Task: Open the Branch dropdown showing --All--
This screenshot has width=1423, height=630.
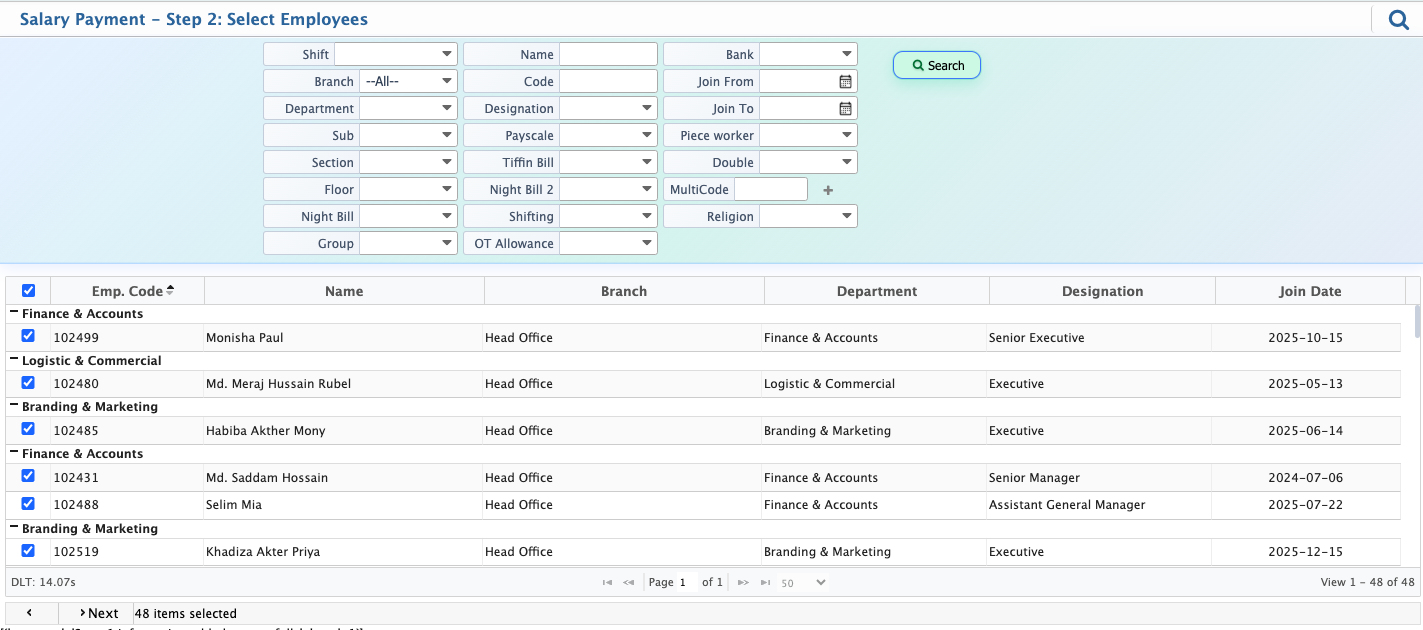Action: [408, 82]
